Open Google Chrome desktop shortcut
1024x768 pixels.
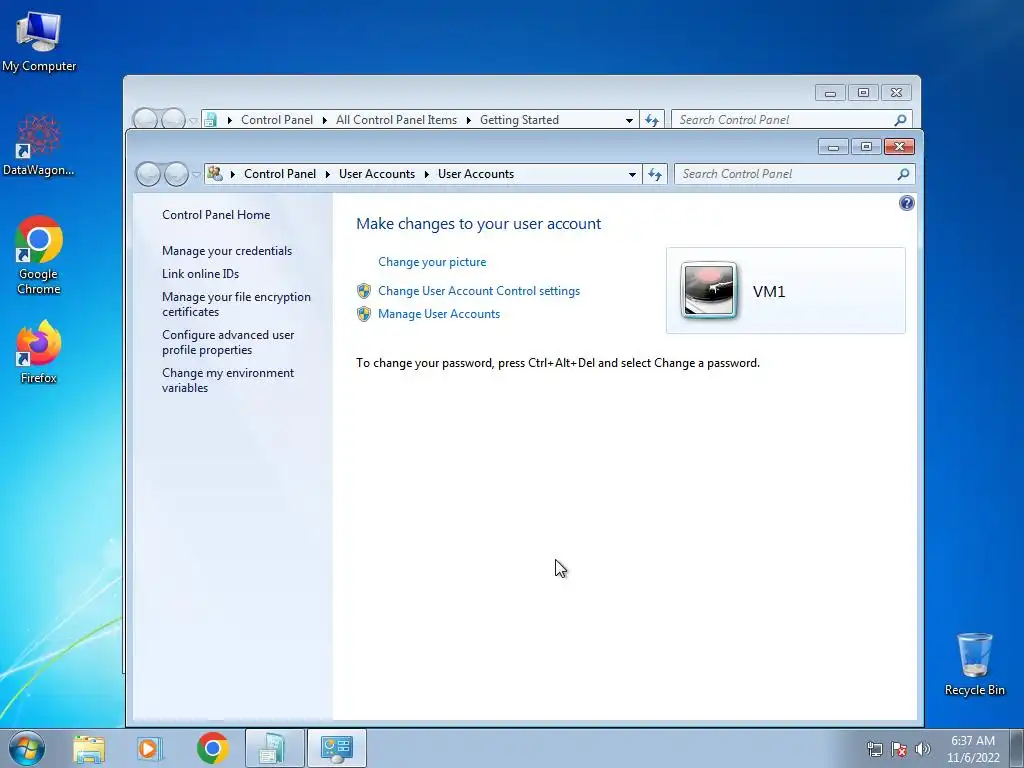pyautogui.click(x=39, y=255)
